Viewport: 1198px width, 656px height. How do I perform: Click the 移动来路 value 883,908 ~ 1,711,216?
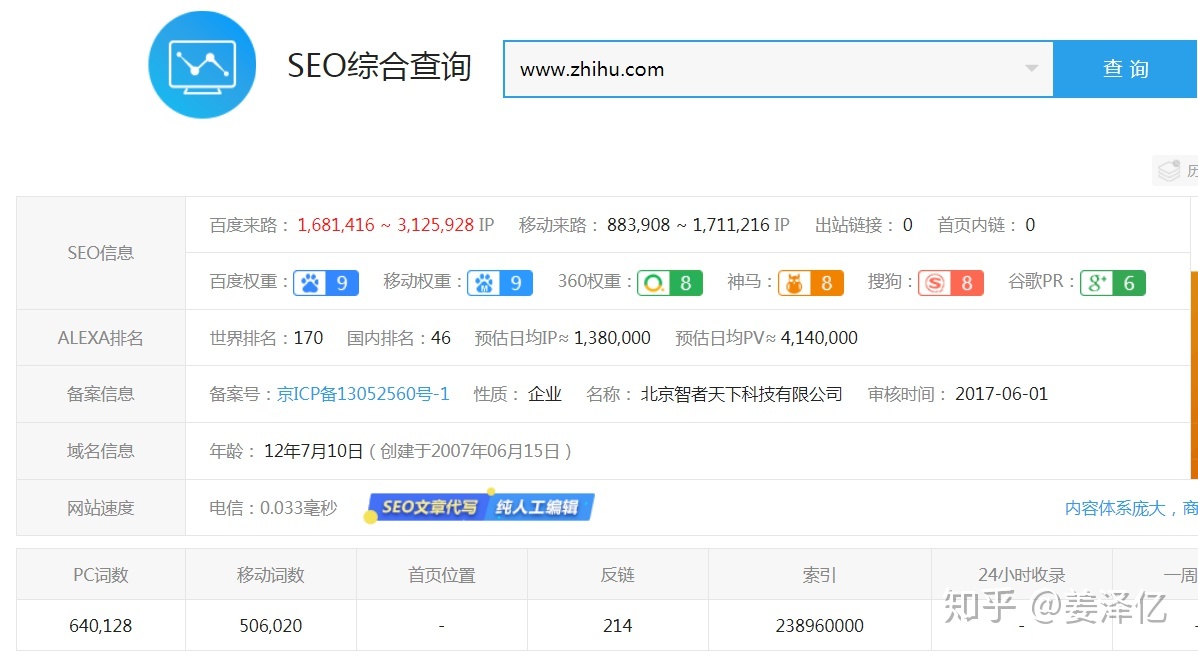click(x=688, y=225)
